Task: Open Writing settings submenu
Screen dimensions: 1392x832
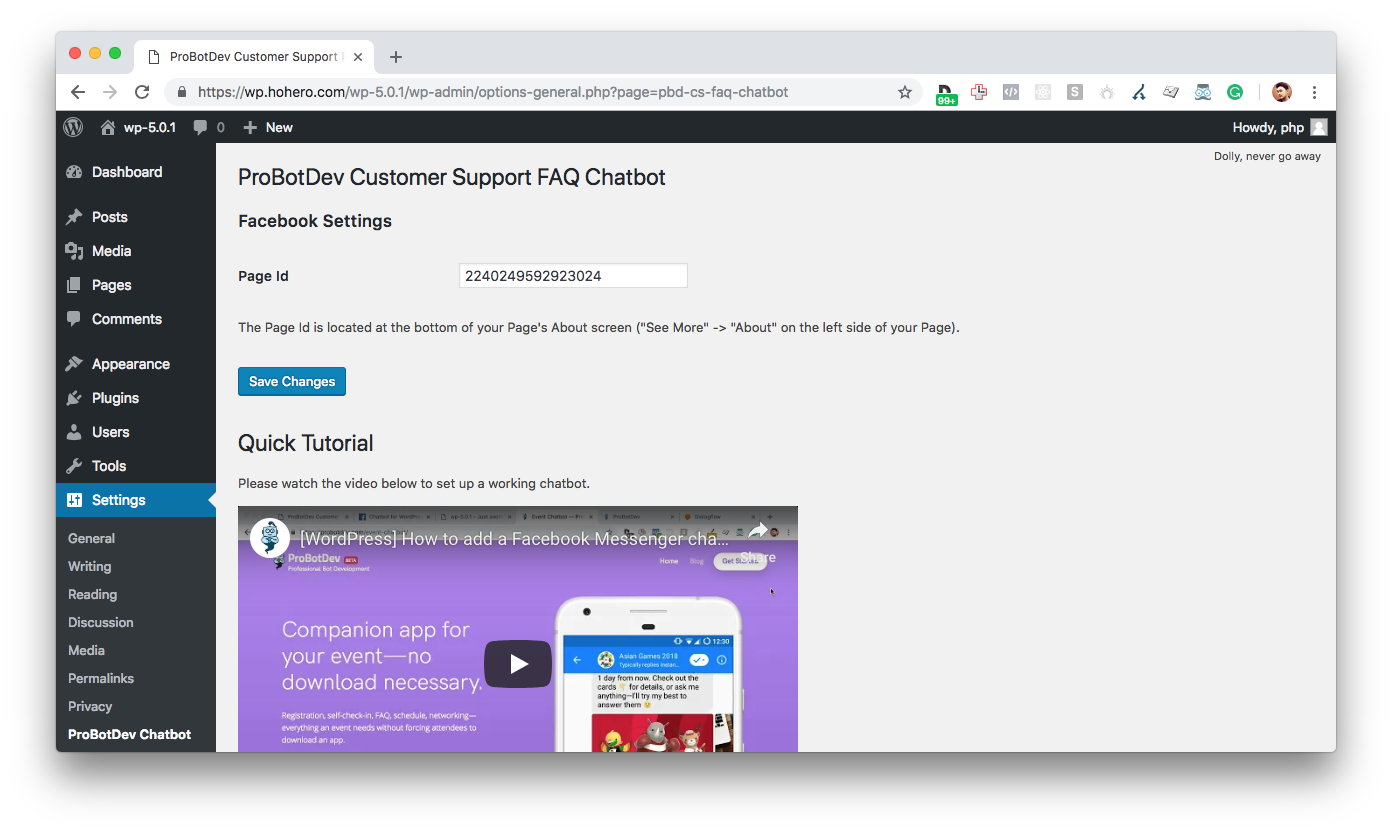Action: [90, 566]
